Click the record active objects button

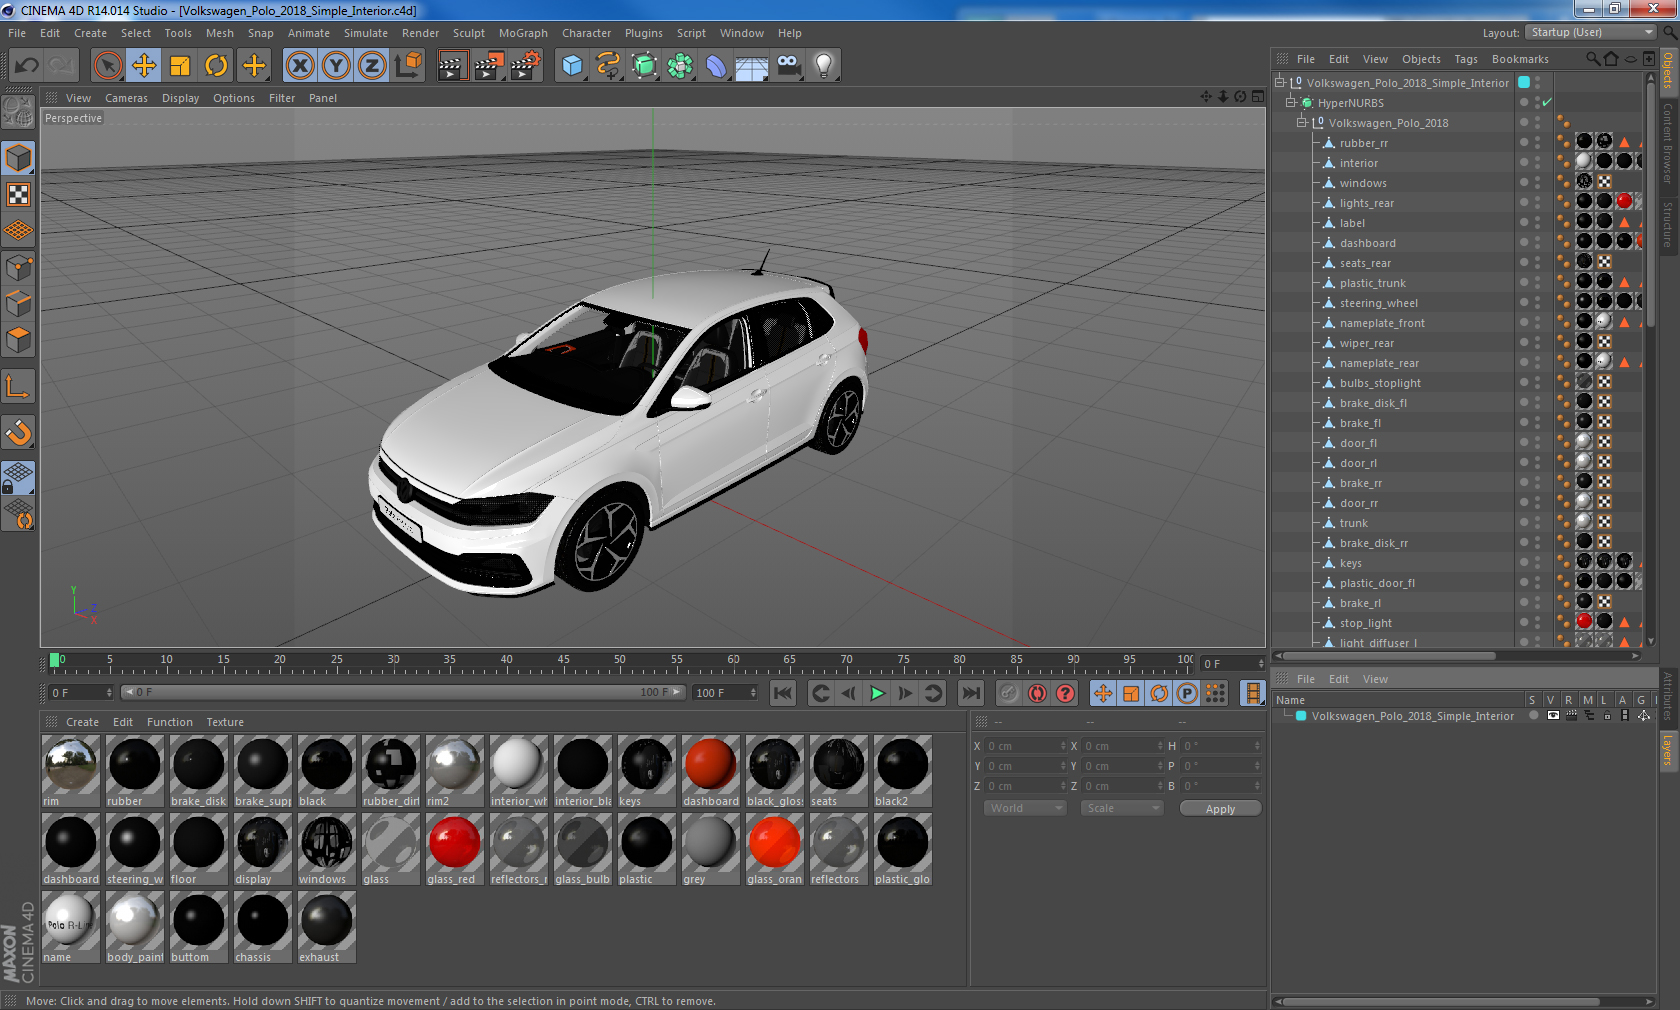pyautogui.click(x=1009, y=693)
